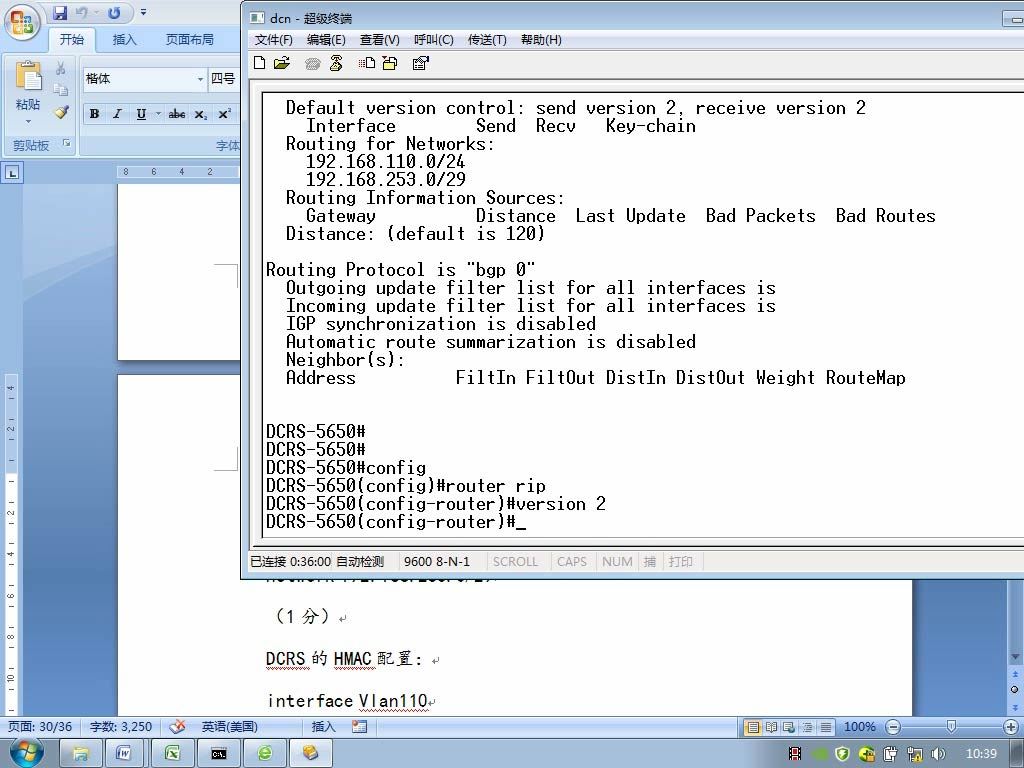
Task: Click the volume speaker tray icon
Action: tap(938, 754)
